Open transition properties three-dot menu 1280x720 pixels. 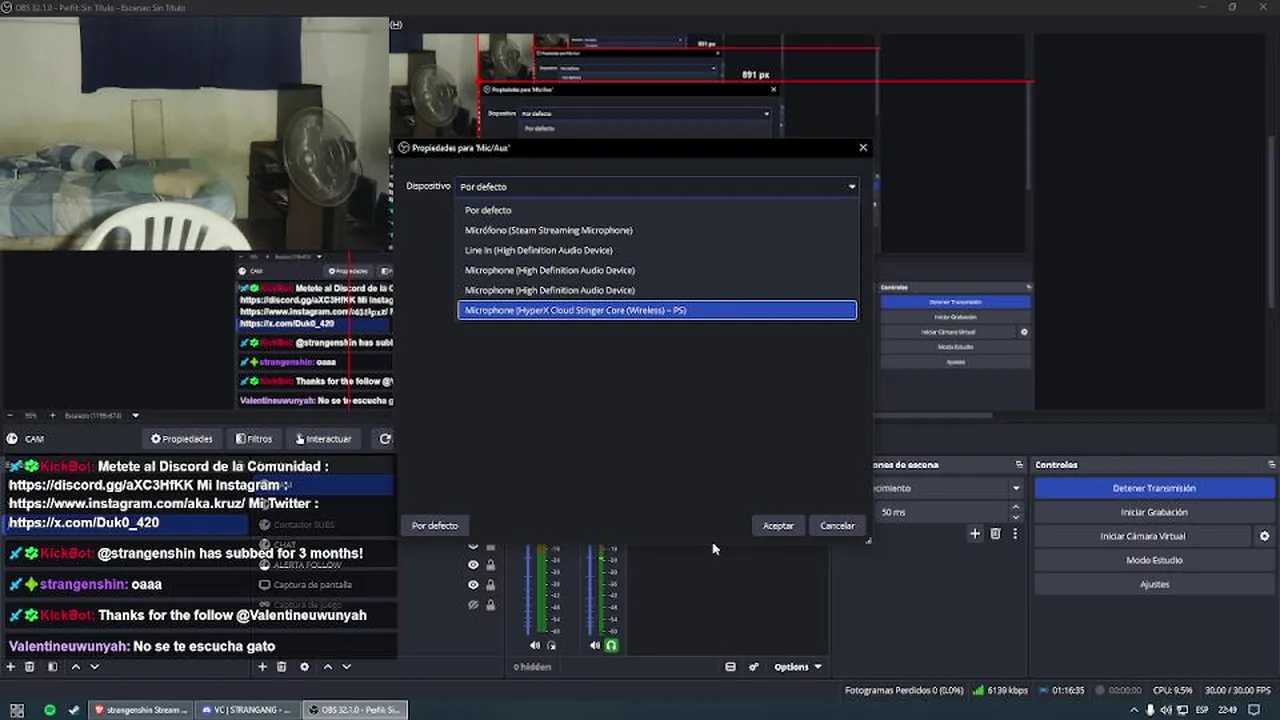[1015, 534]
